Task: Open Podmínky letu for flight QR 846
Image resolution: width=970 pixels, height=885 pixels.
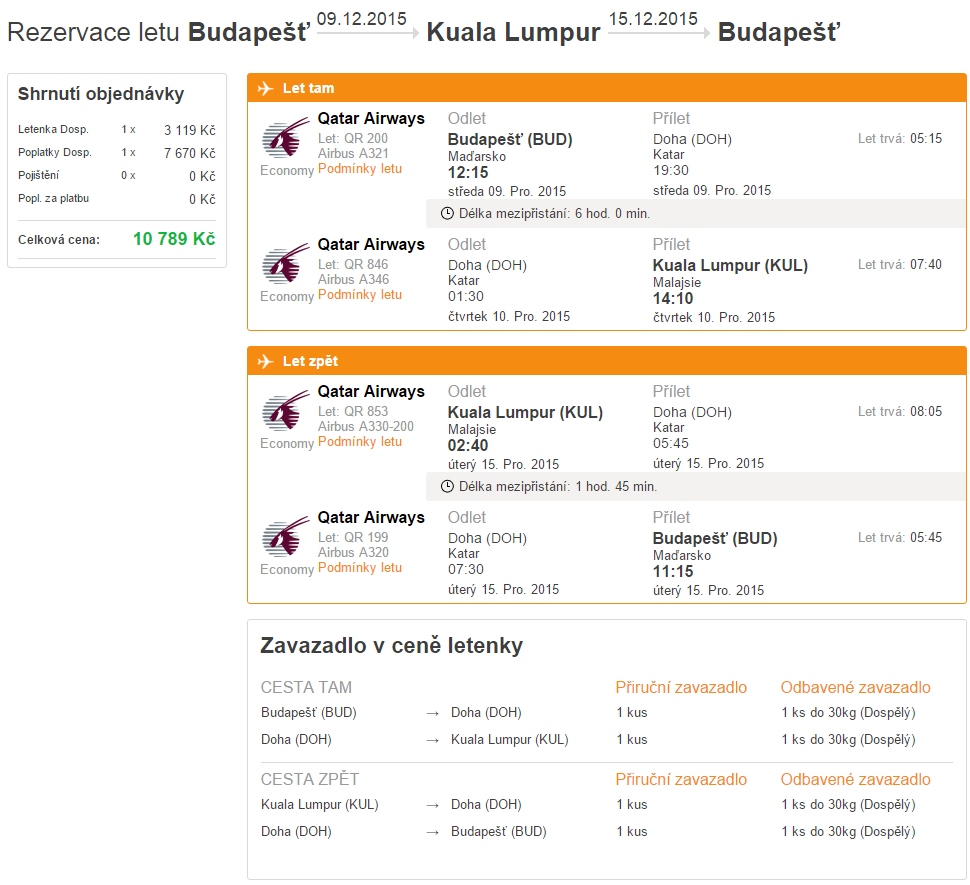Action: coord(360,295)
